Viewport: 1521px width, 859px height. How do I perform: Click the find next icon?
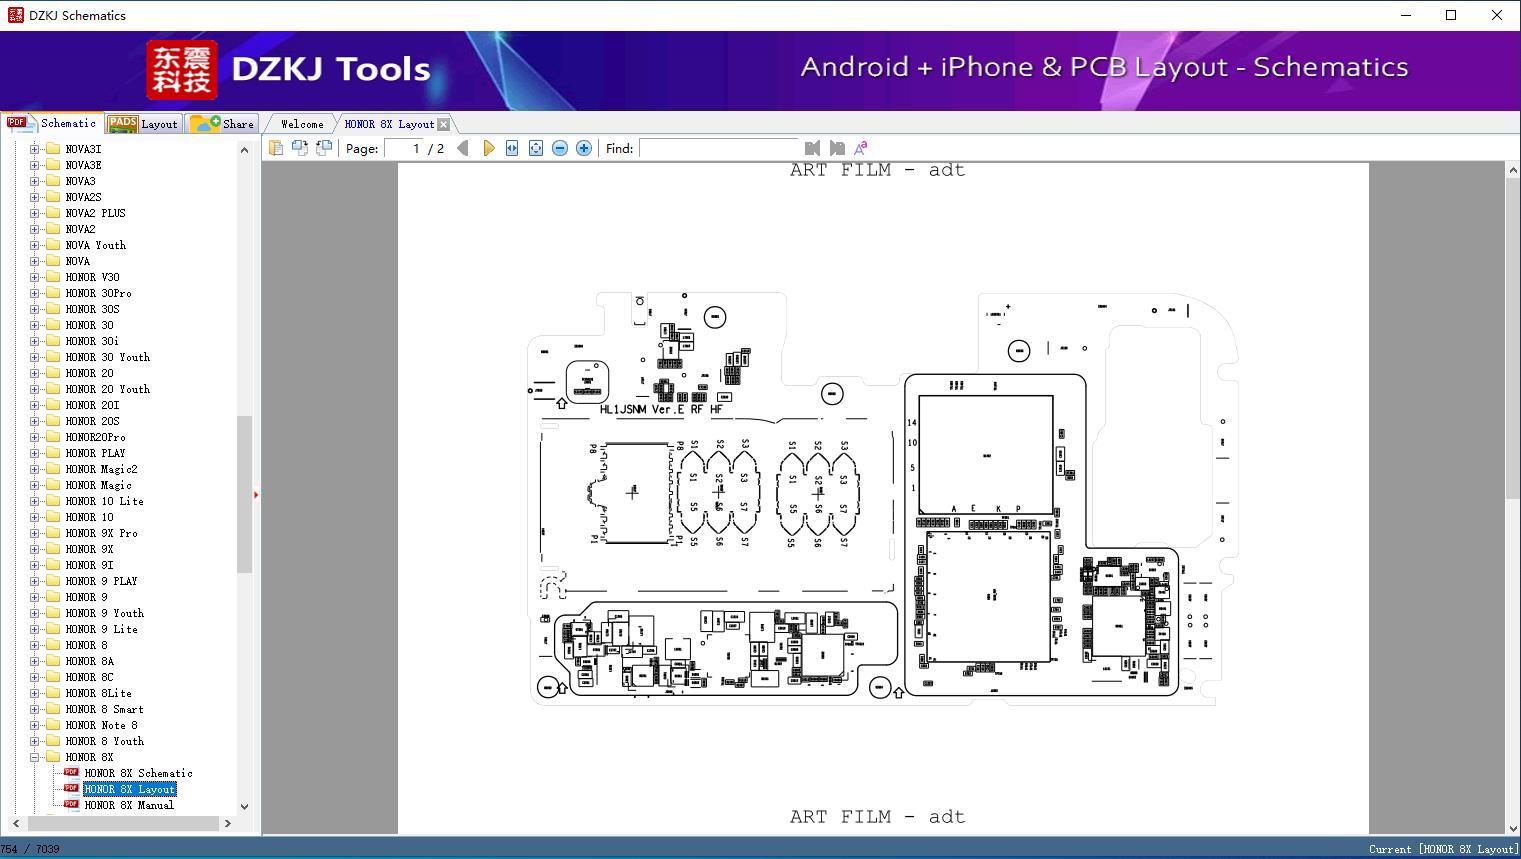(837, 148)
